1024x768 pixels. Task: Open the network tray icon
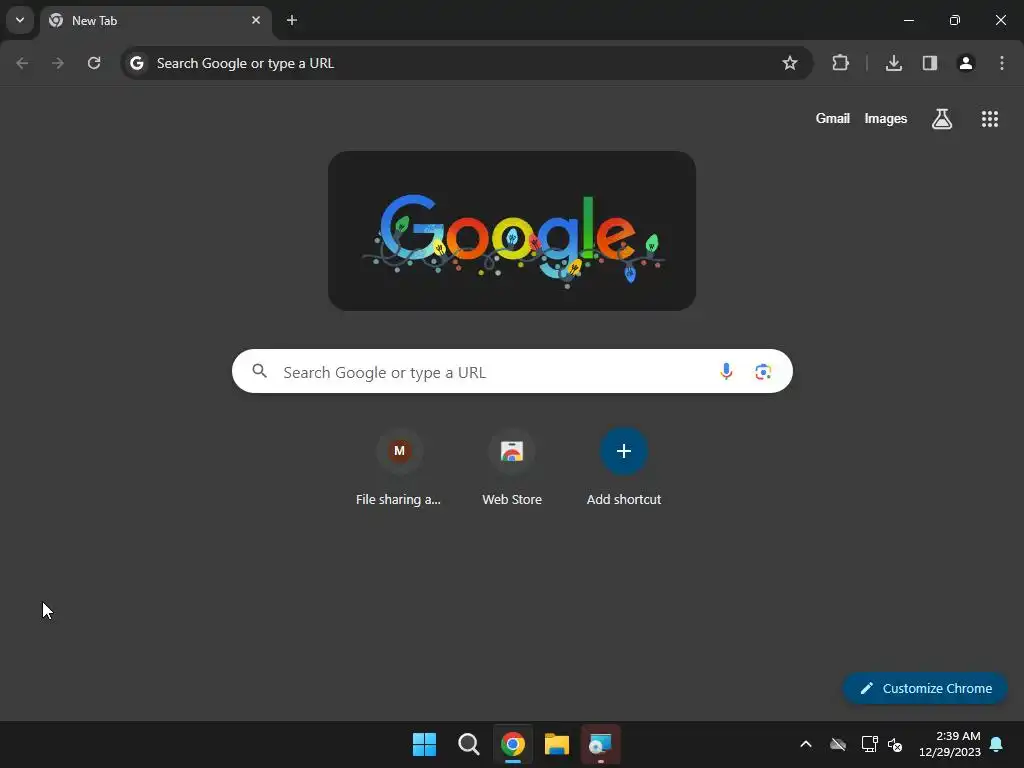click(x=869, y=744)
